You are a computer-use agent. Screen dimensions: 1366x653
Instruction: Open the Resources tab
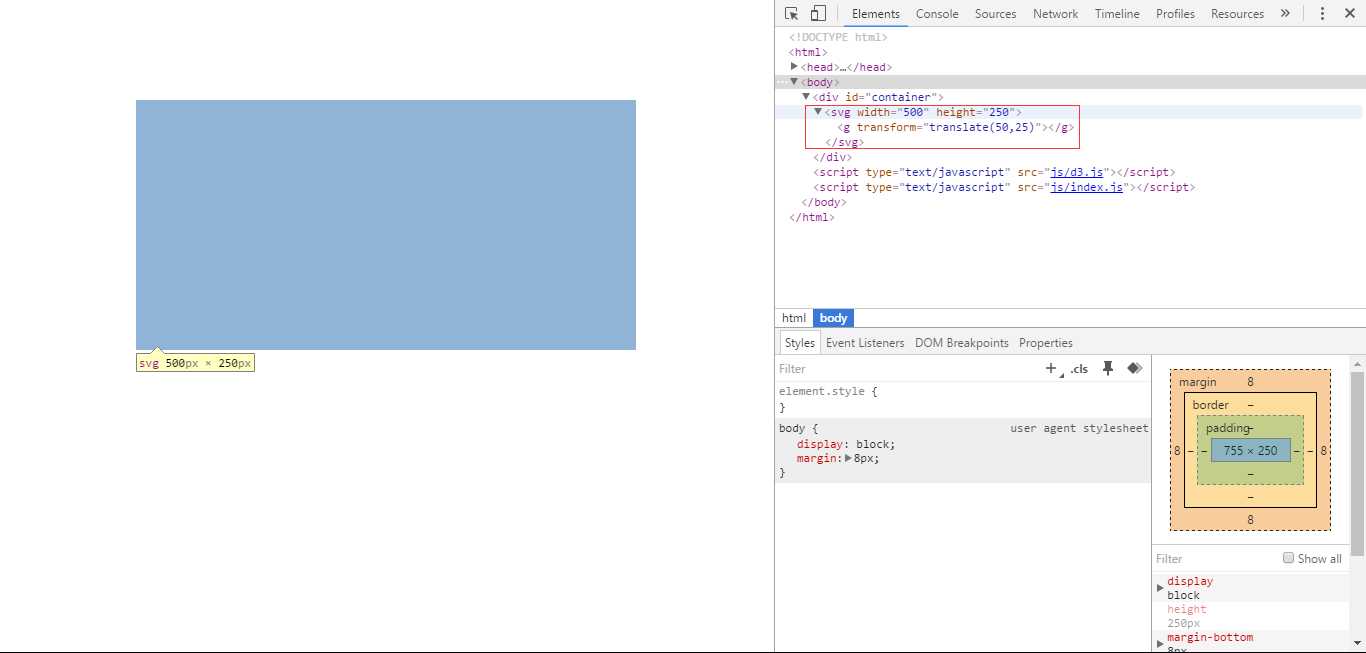1237,14
